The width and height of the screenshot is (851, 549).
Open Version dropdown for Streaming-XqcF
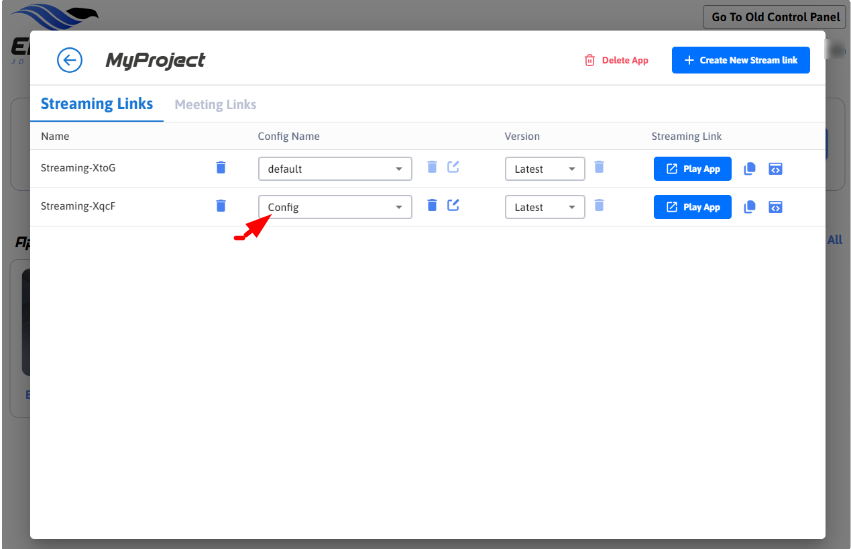545,207
